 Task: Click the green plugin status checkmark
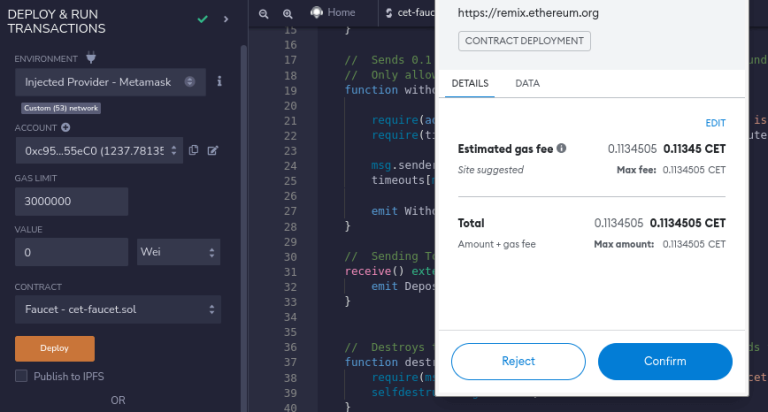(x=203, y=19)
